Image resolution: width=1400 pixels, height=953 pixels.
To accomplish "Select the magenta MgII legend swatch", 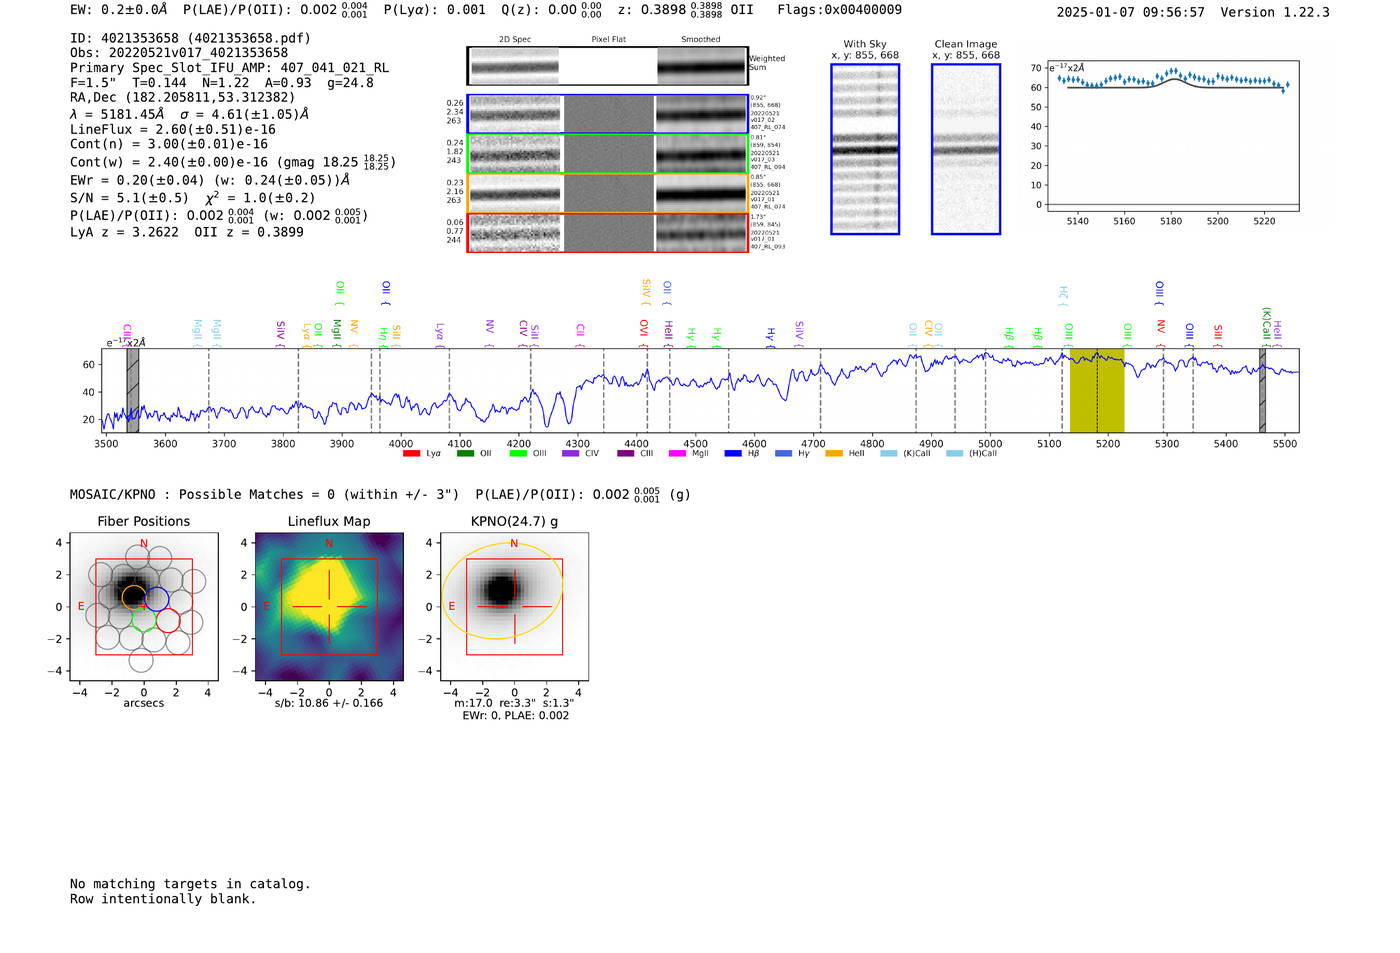I will tap(677, 454).
